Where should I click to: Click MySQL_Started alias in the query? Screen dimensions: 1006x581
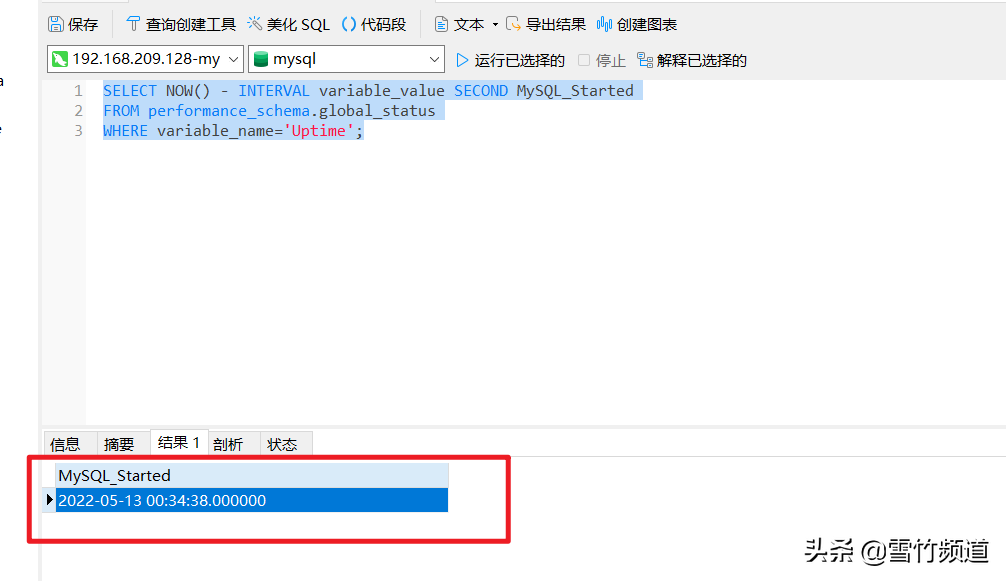pyautogui.click(x=575, y=90)
